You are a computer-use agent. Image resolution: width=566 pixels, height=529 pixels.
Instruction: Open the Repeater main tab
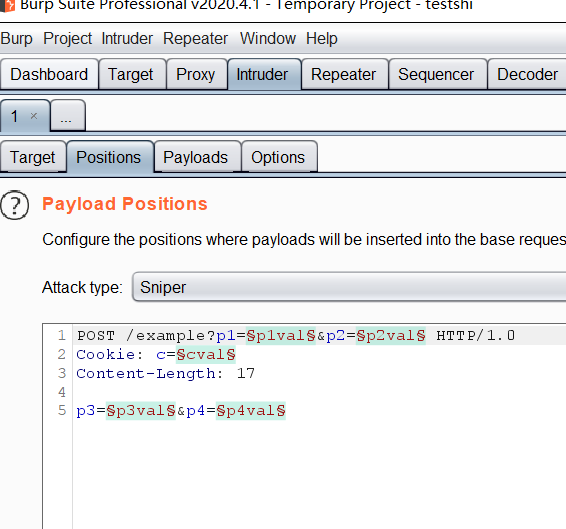(345, 74)
